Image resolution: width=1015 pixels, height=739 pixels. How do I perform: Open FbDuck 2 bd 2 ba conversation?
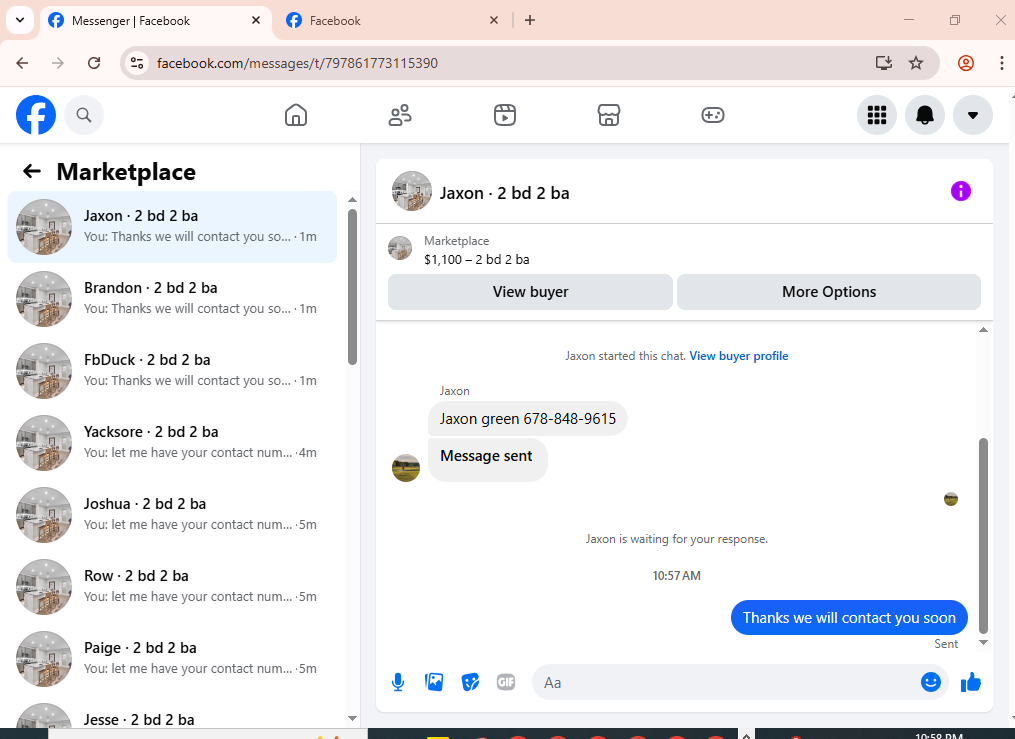coord(172,370)
